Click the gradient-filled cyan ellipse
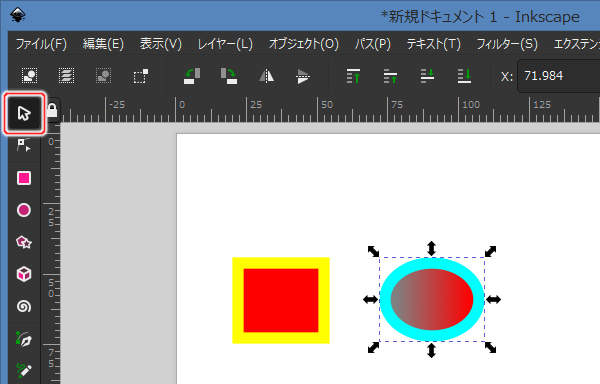600x384 pixels. pos(432,299)
